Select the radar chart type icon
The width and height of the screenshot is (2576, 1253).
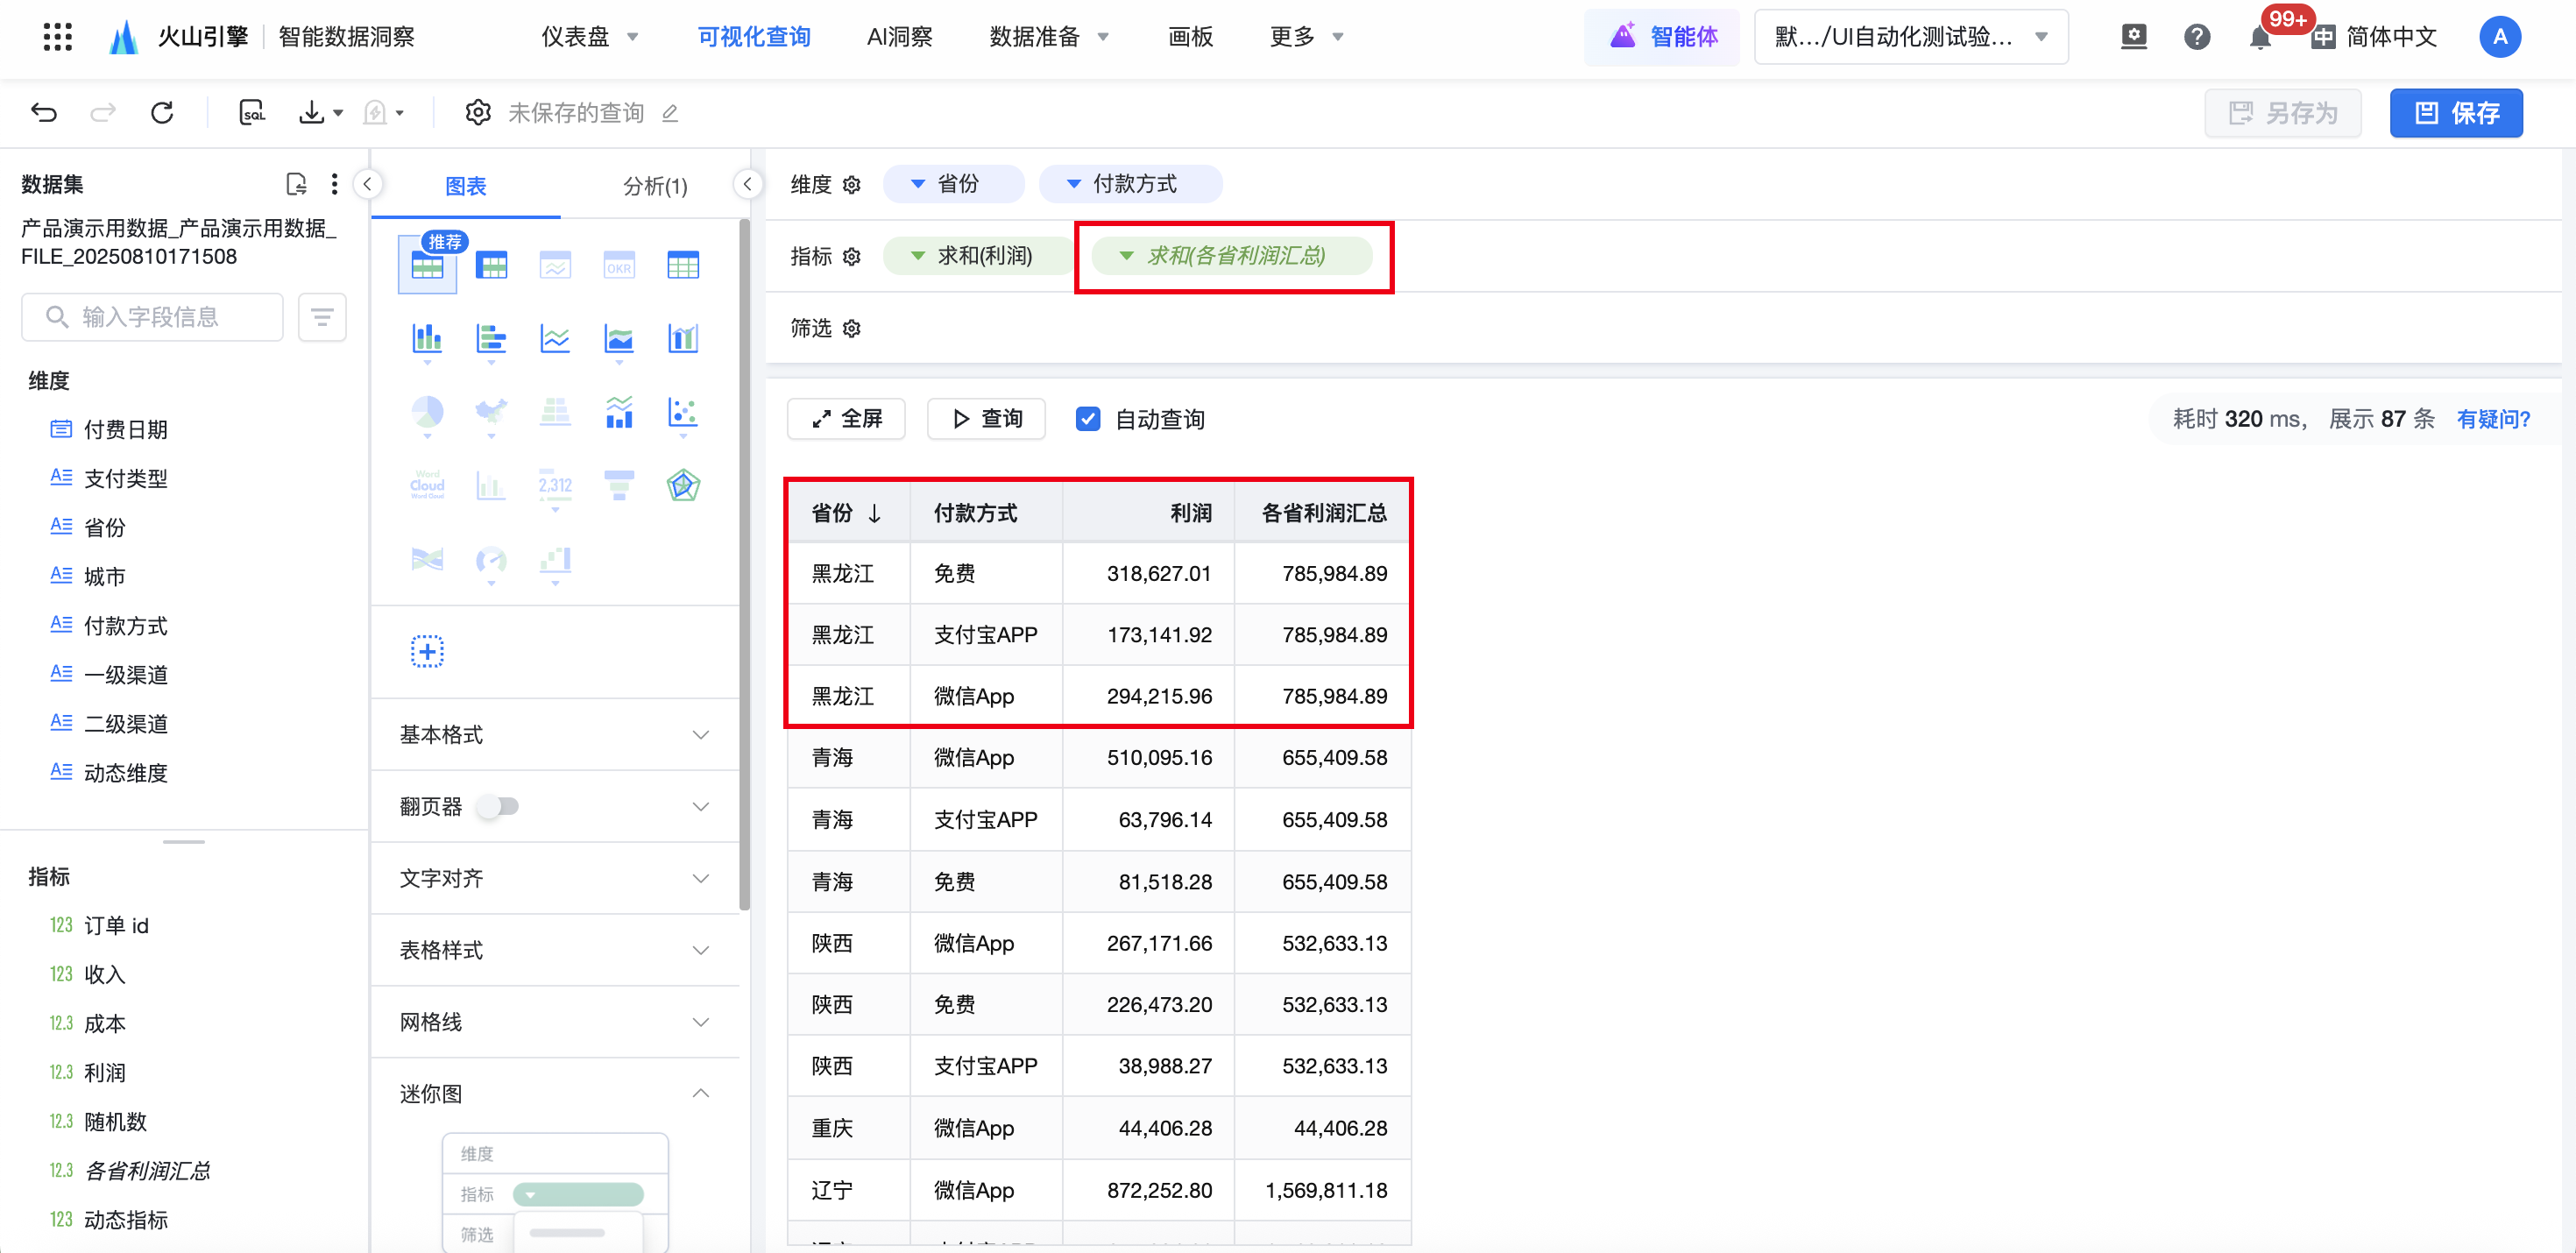click(683, 486)
